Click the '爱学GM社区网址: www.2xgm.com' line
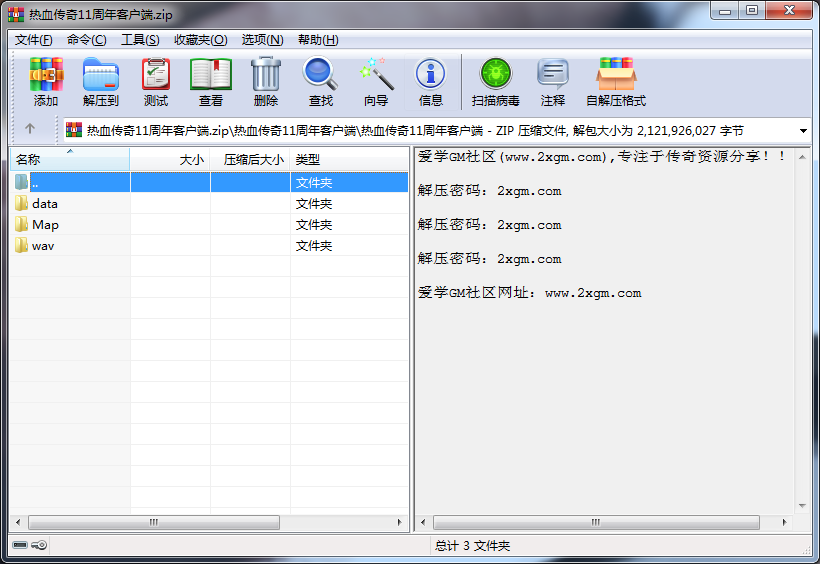This screenshot has width=820, height=564. [x=529, y=293]
